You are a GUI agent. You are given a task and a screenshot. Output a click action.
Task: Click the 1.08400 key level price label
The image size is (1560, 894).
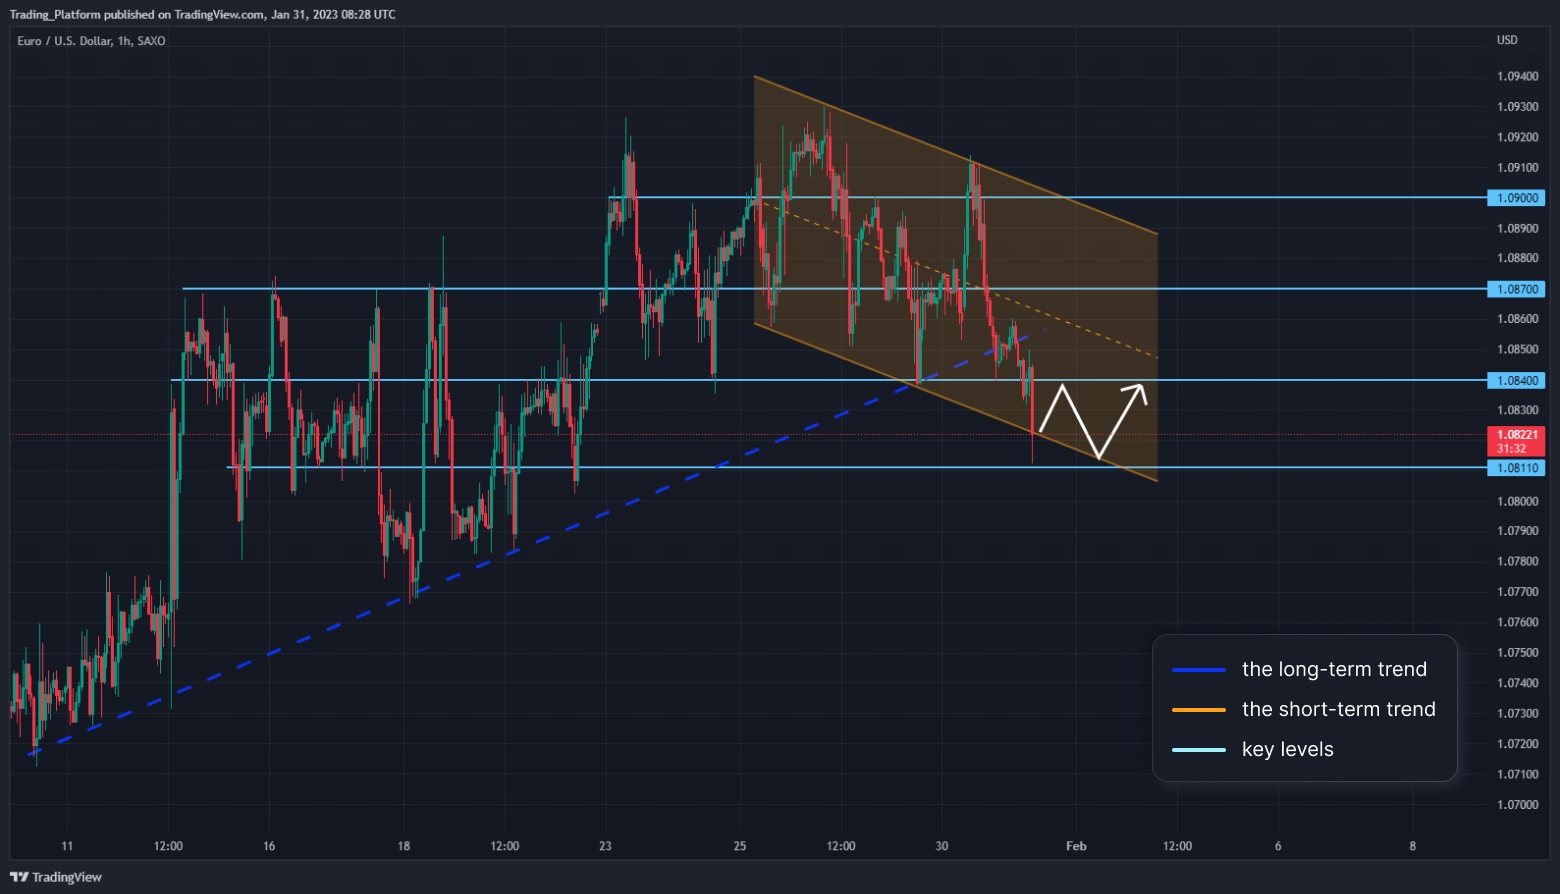(x=1517, y=380)
